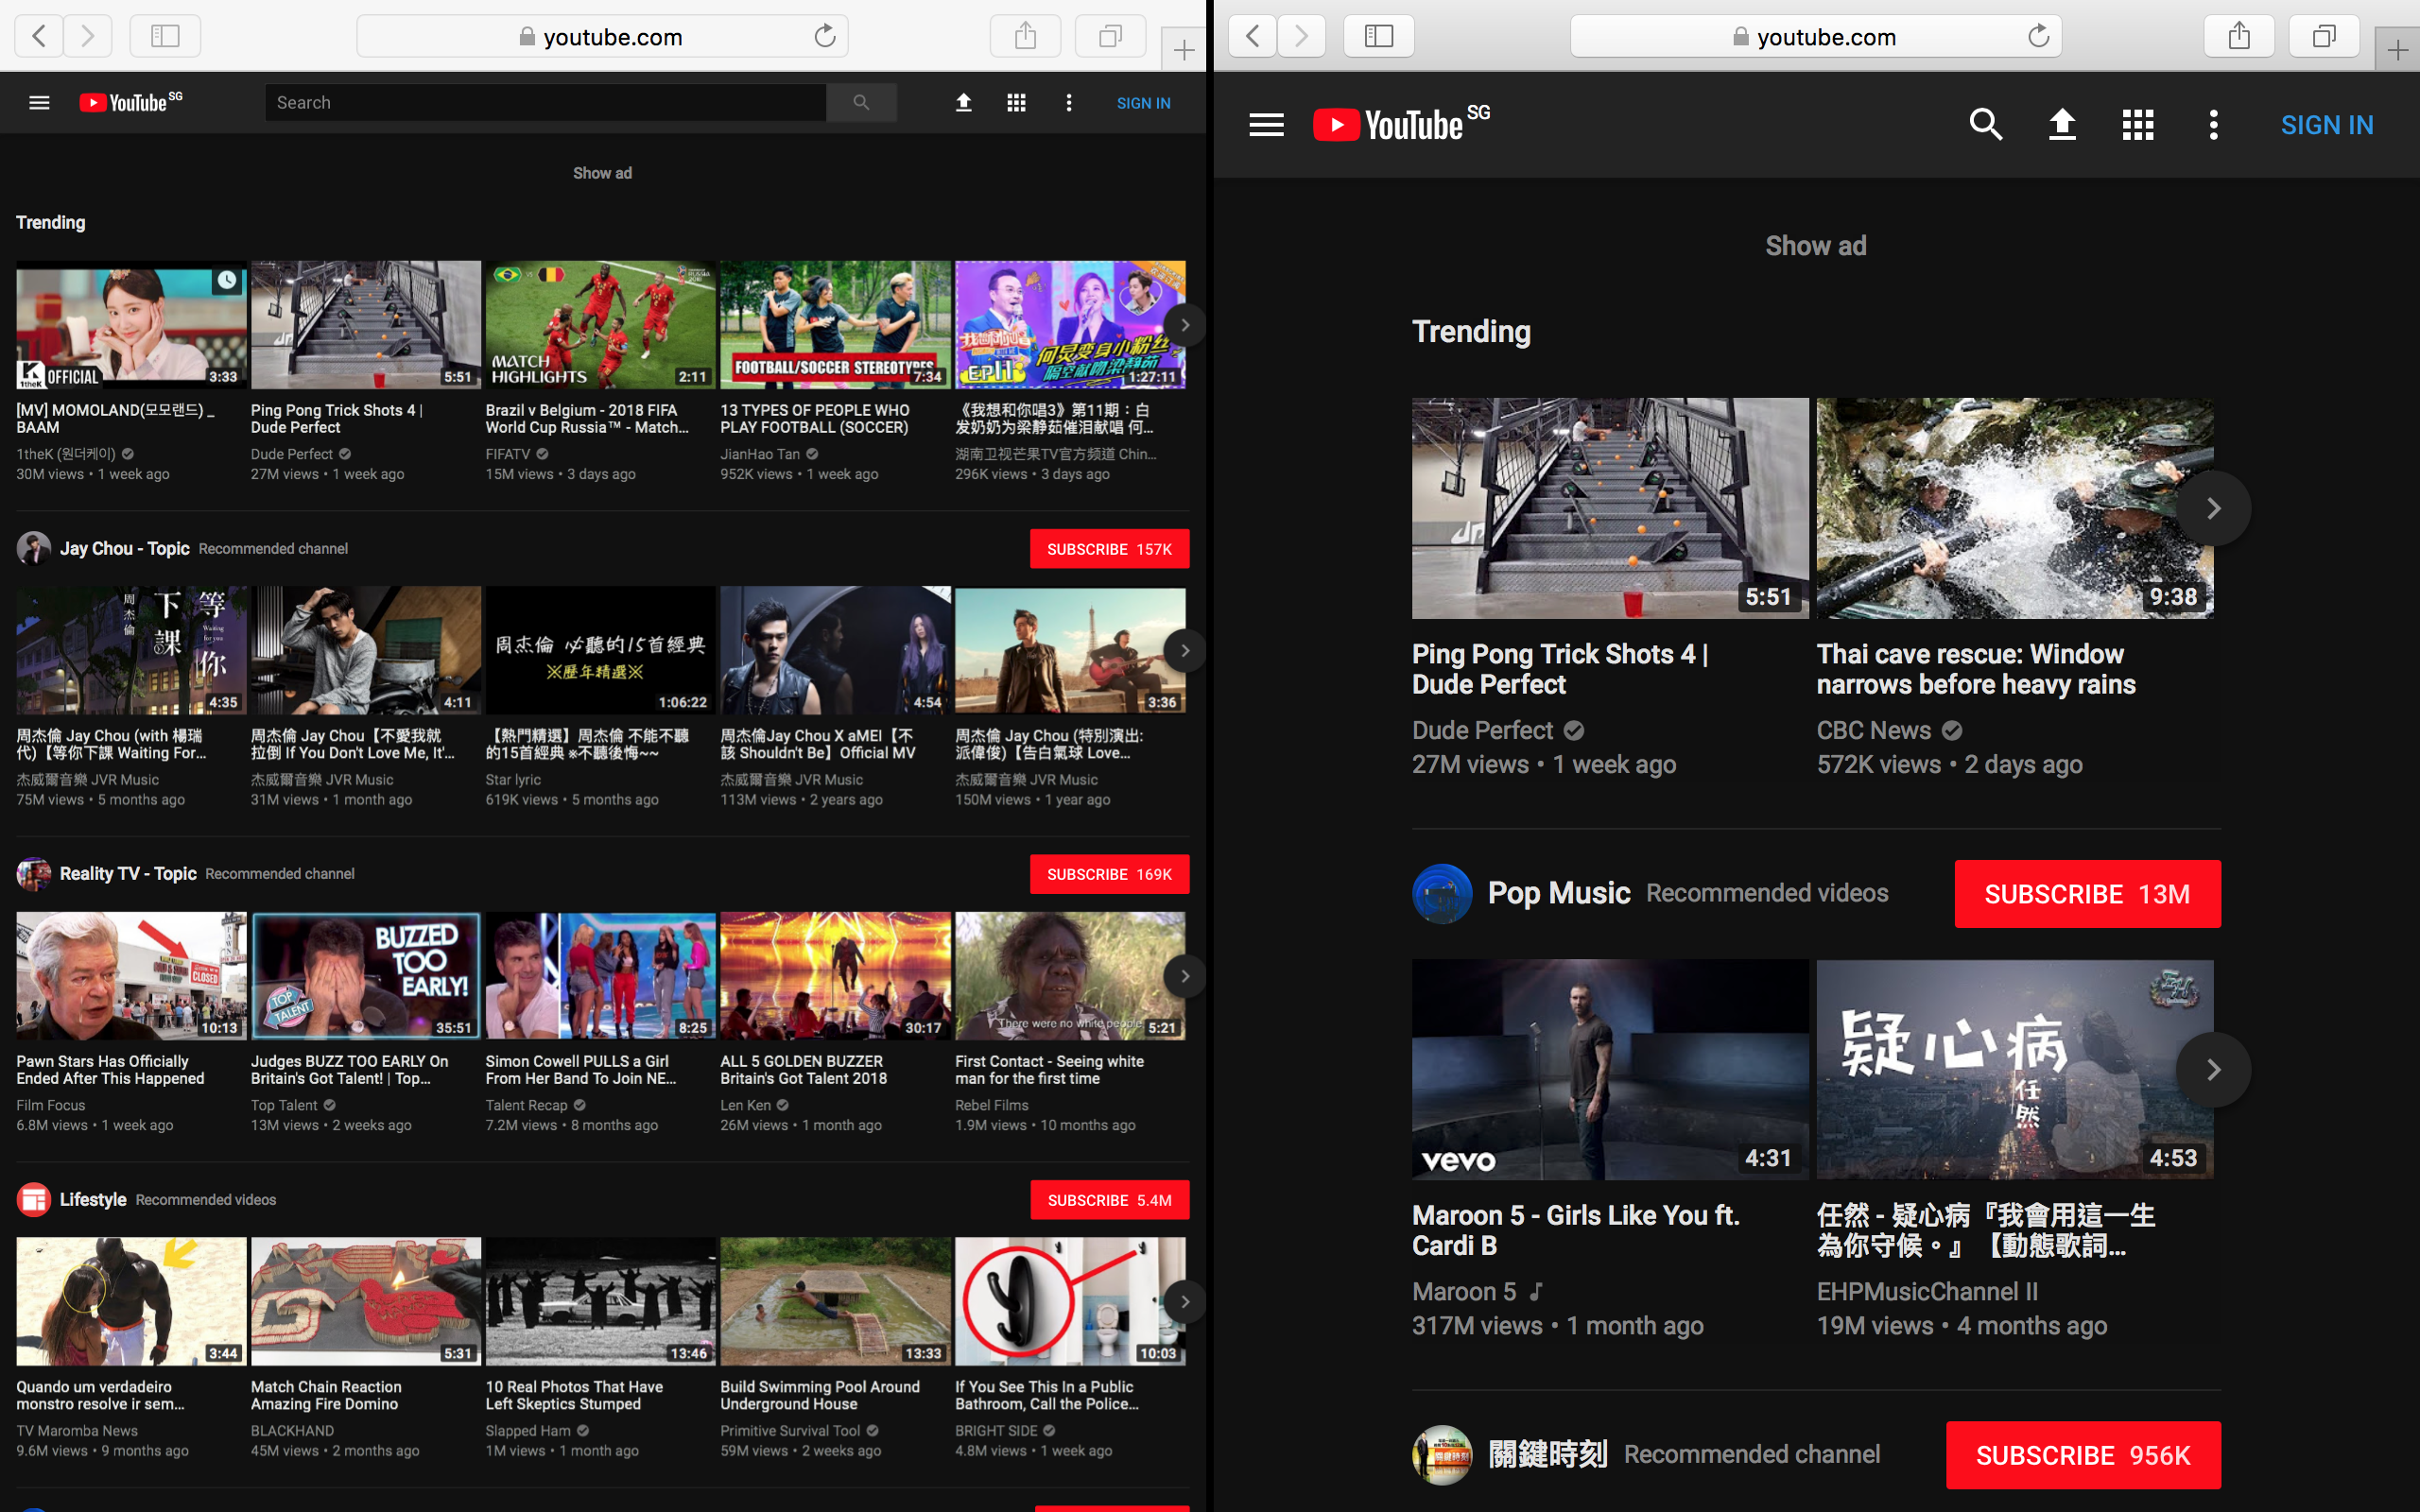2420x1512 pixels.
Task: Reload page in left Safari window
Action: (824, 37)
